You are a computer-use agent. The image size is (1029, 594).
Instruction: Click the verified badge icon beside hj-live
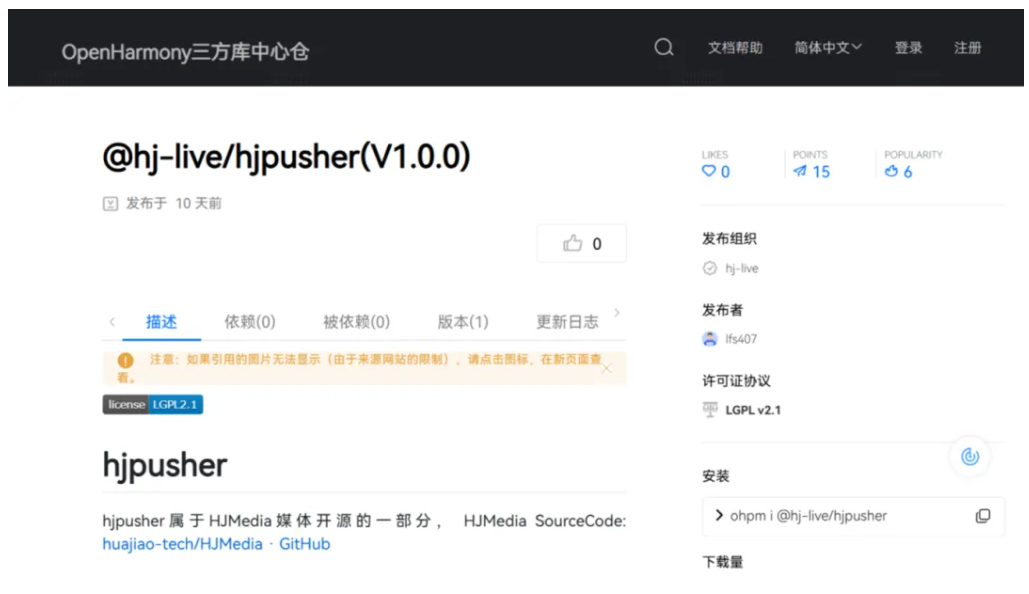709,268
